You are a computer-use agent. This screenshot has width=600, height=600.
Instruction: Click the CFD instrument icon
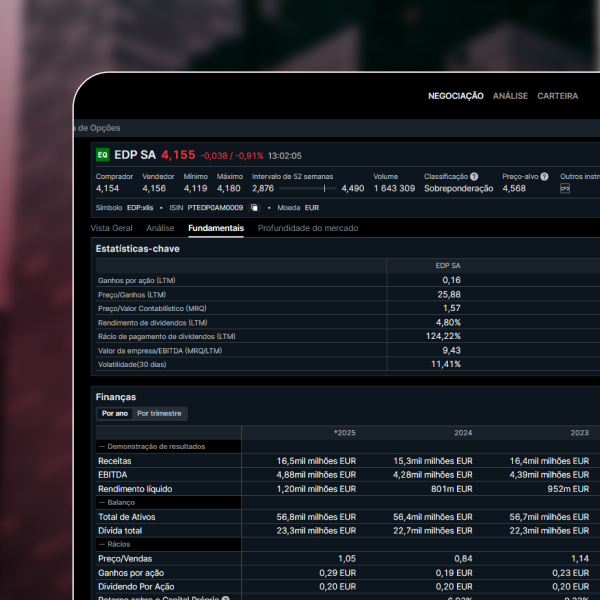[565, 188]
